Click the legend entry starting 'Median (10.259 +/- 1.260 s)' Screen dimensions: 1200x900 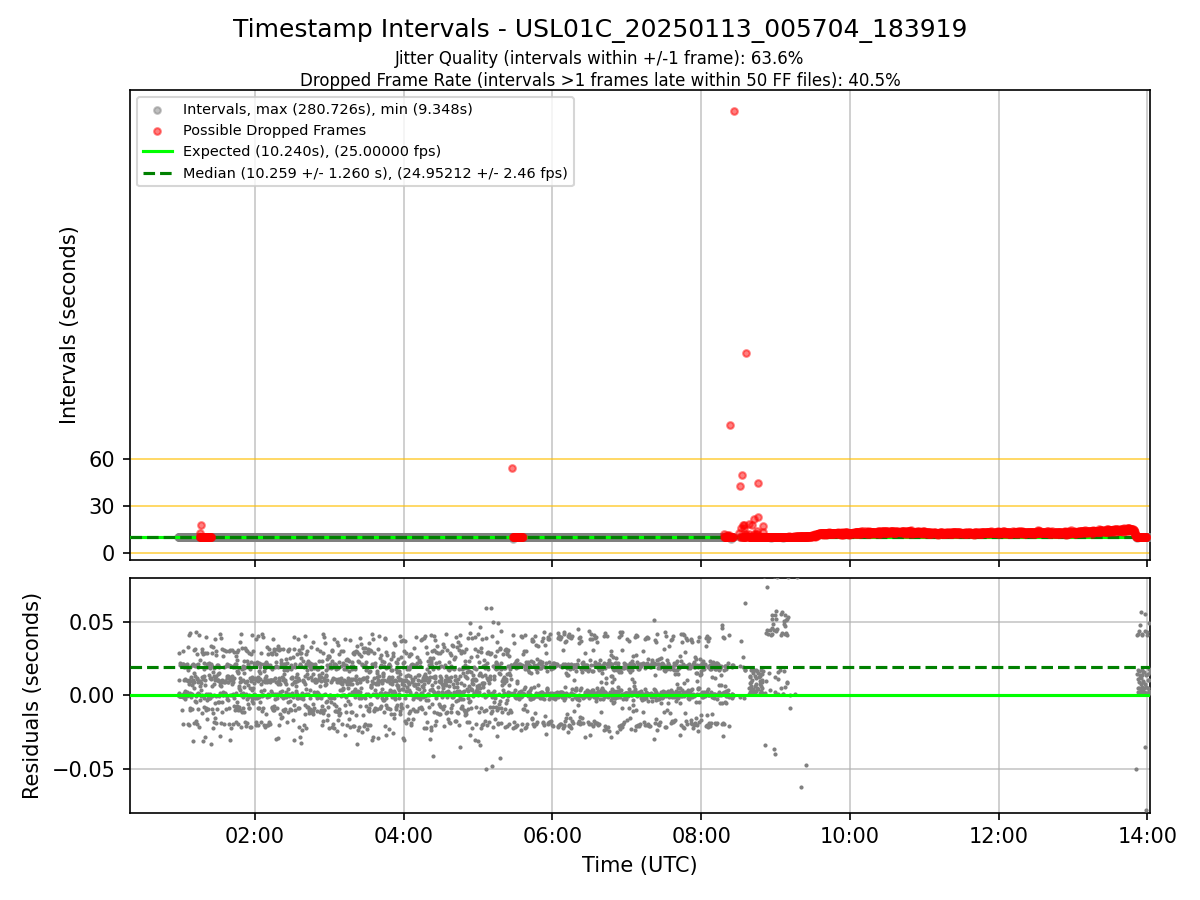(375, 173)
